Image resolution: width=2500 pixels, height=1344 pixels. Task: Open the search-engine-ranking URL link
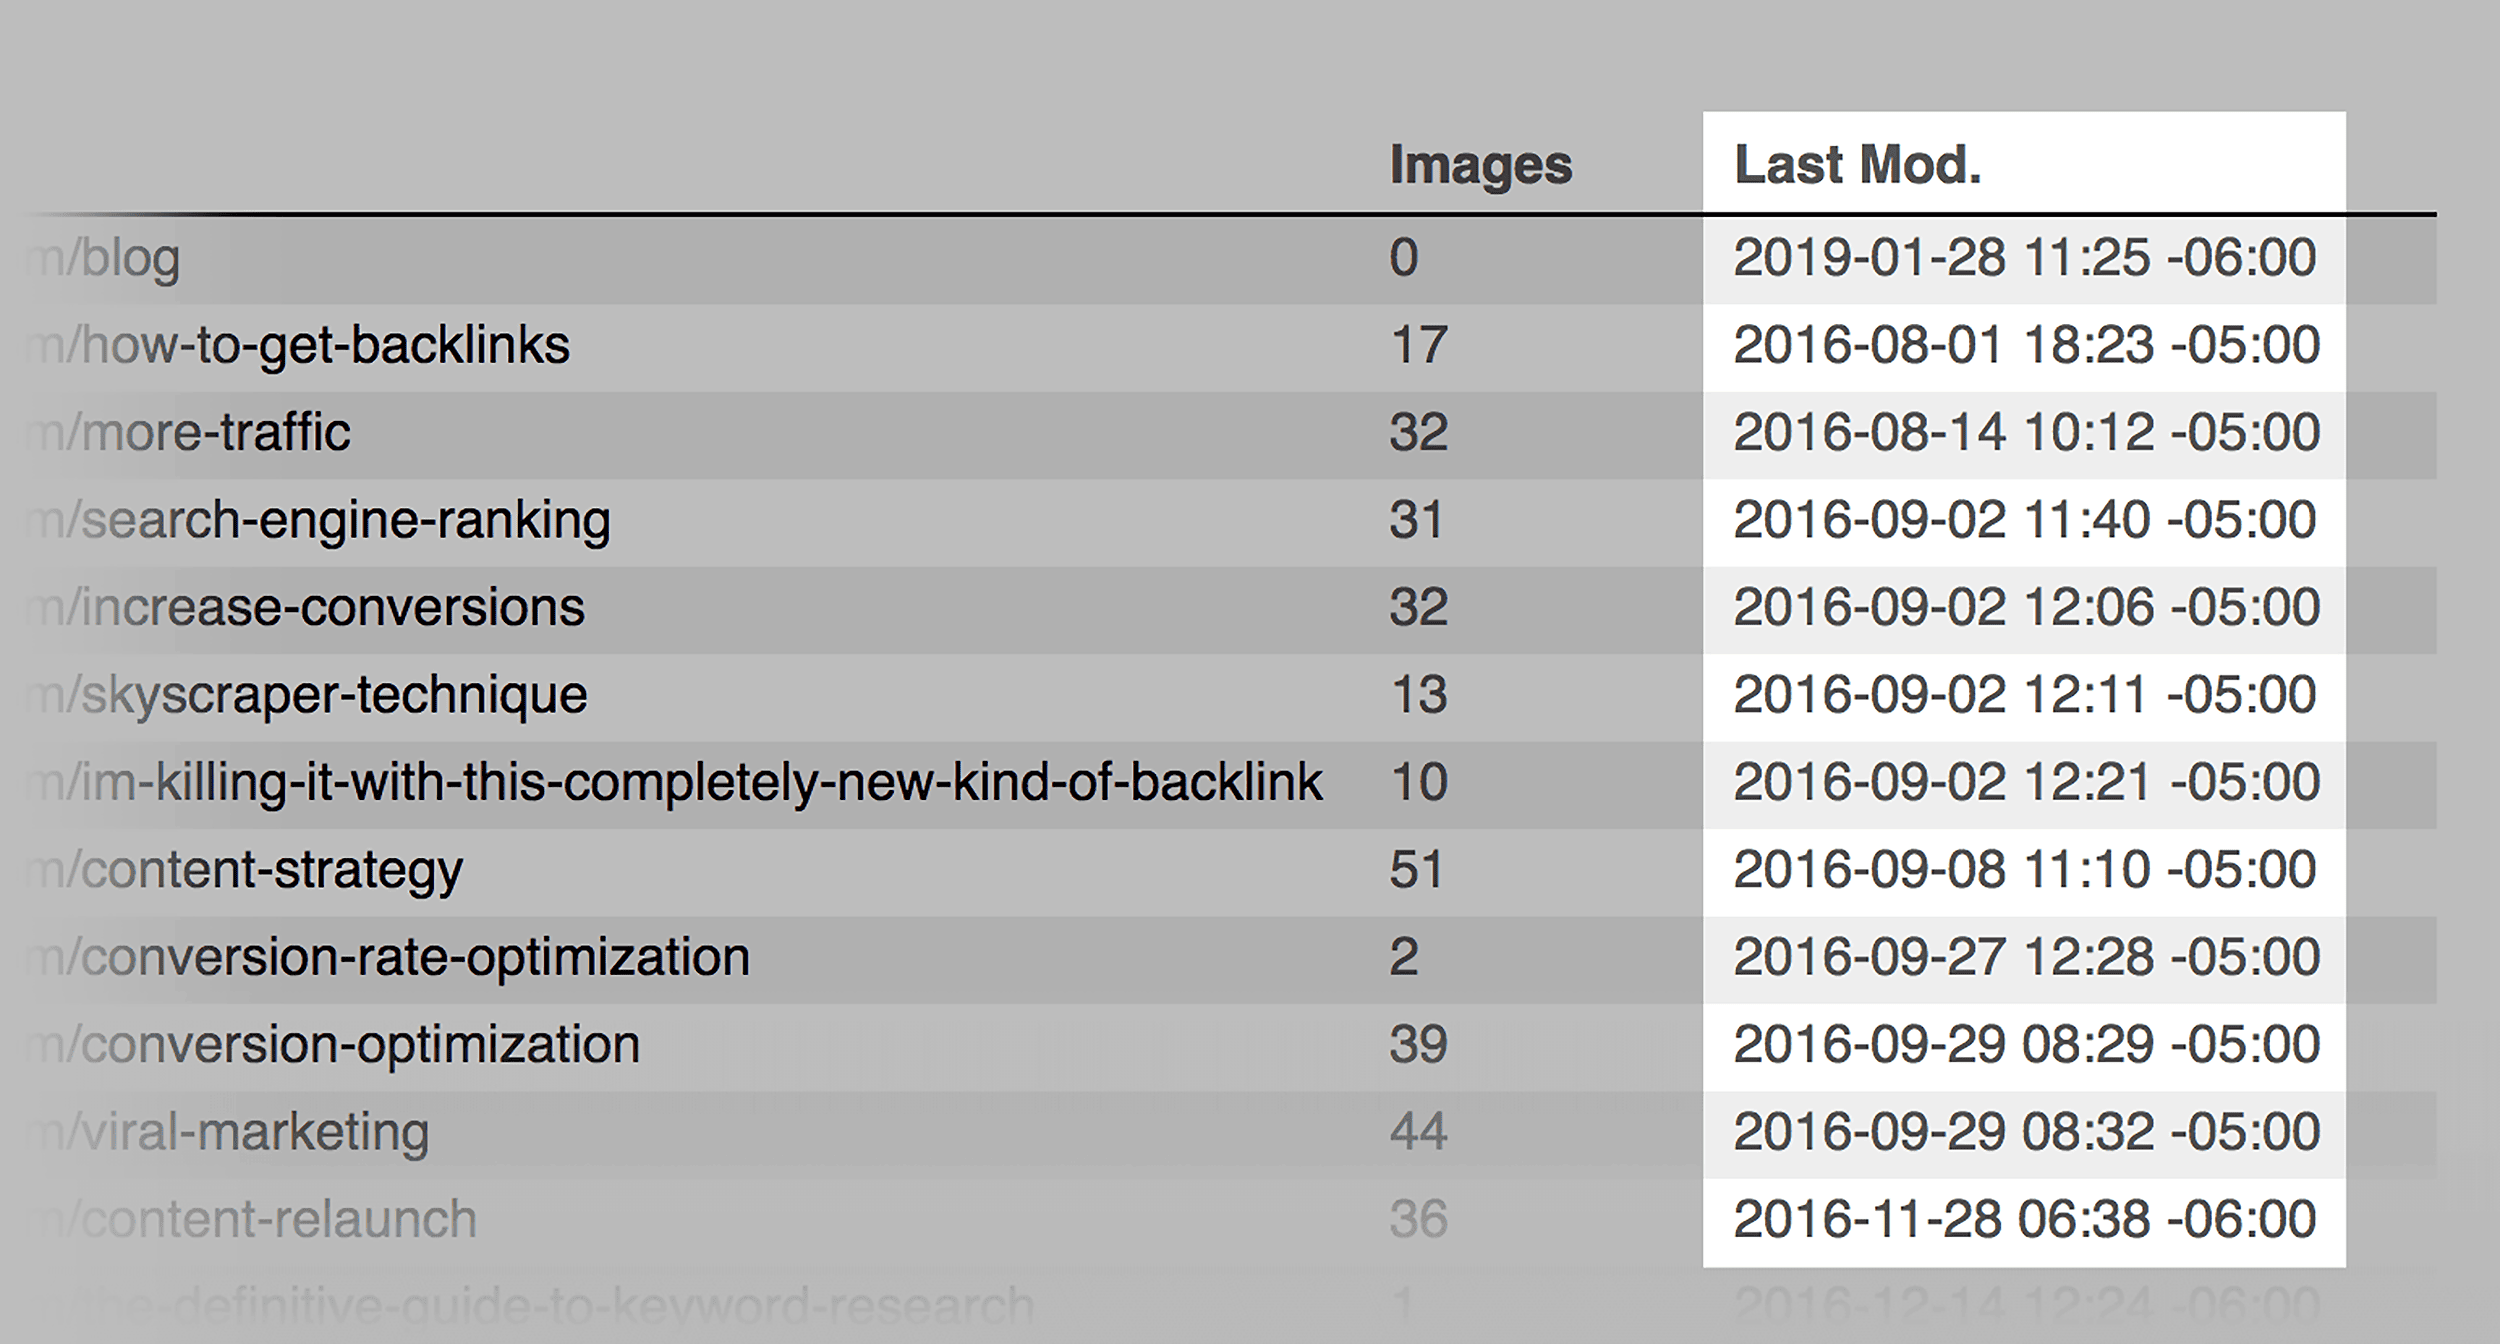point(319,521)
